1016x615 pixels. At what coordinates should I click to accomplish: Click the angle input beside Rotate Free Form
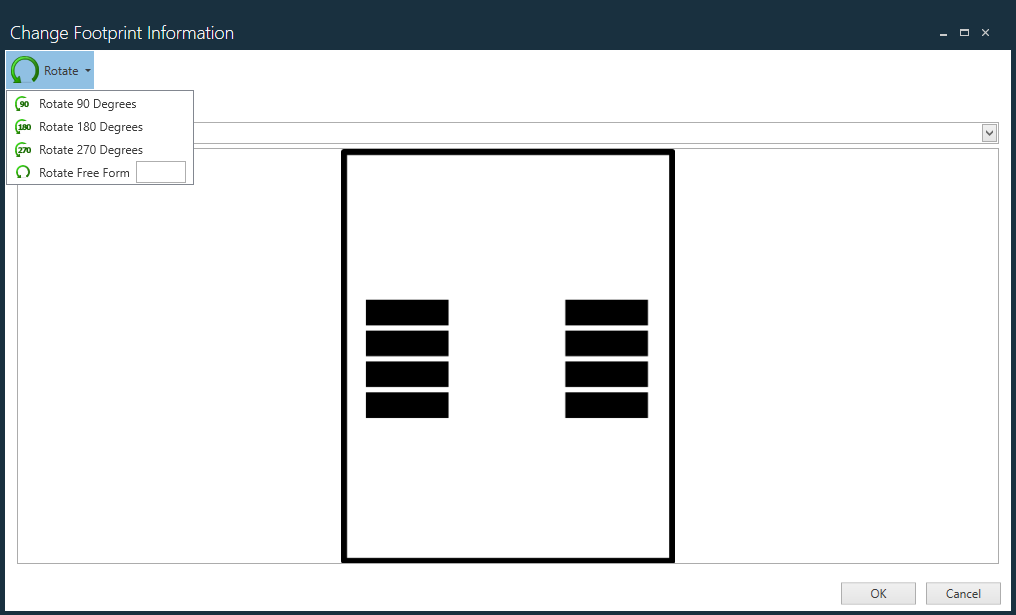click(x=162, y=172)
